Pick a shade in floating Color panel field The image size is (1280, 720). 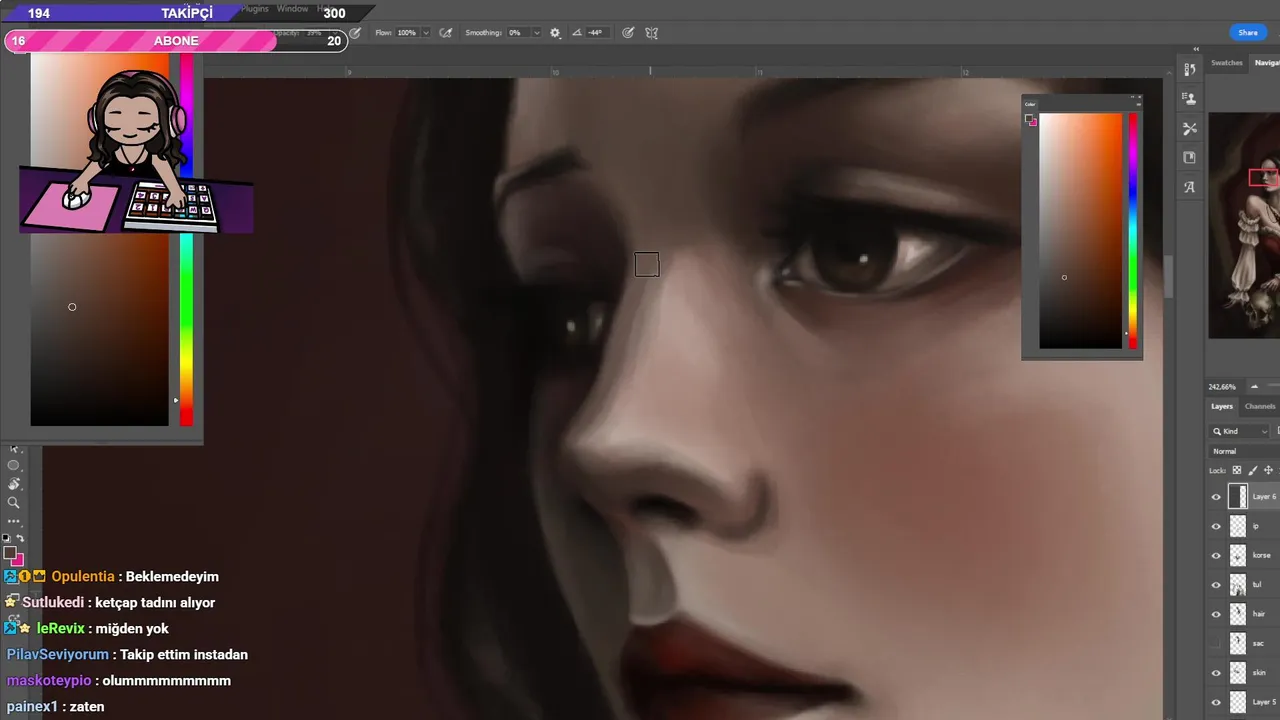pos(1081,231)
